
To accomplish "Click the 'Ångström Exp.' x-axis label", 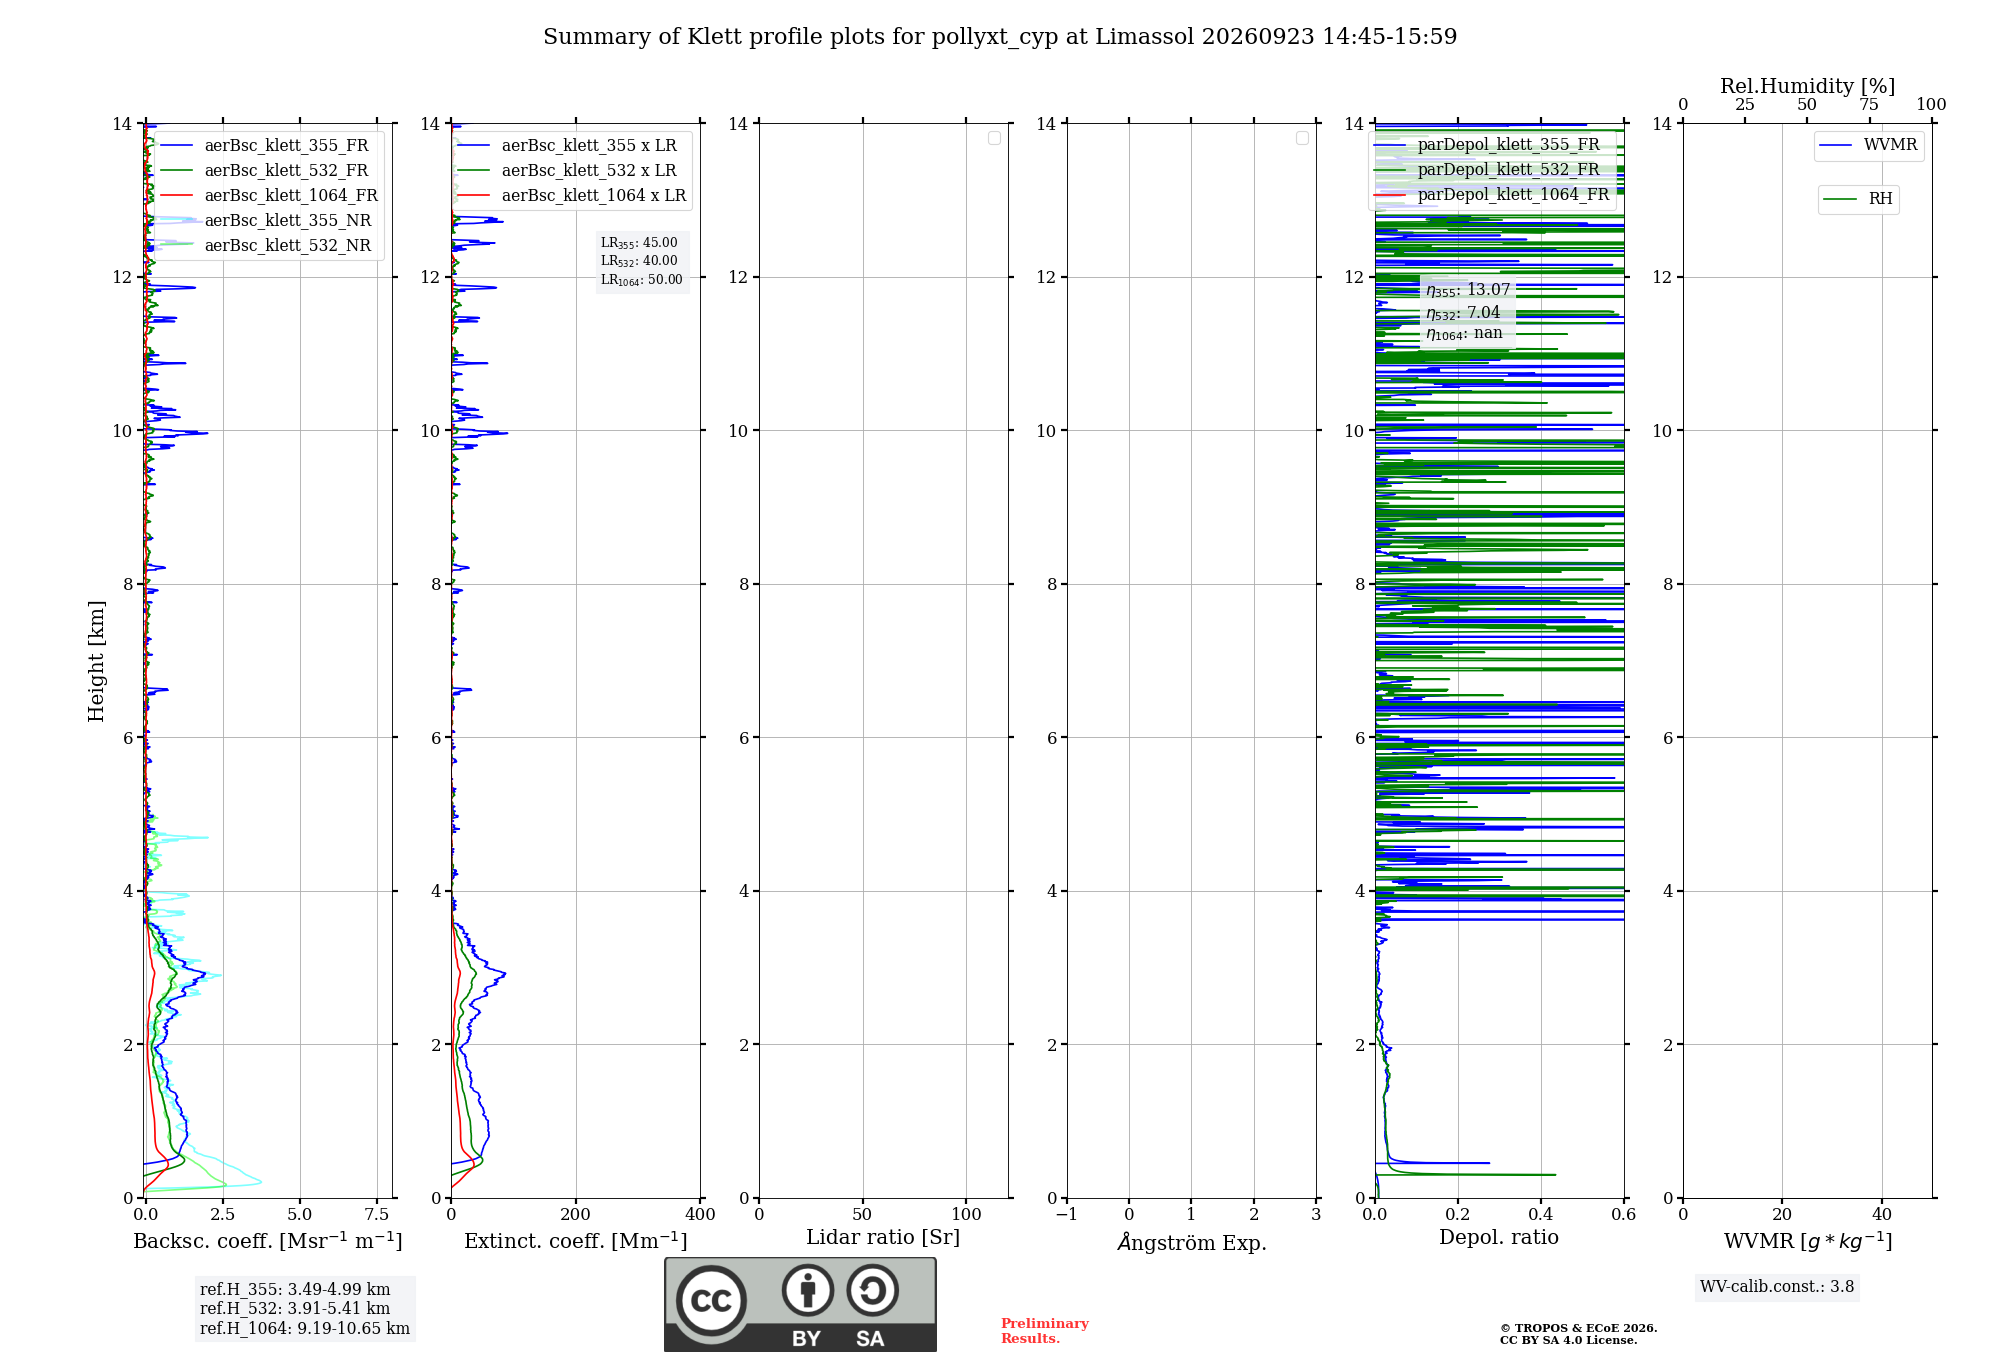I will coord(1192,1242).
